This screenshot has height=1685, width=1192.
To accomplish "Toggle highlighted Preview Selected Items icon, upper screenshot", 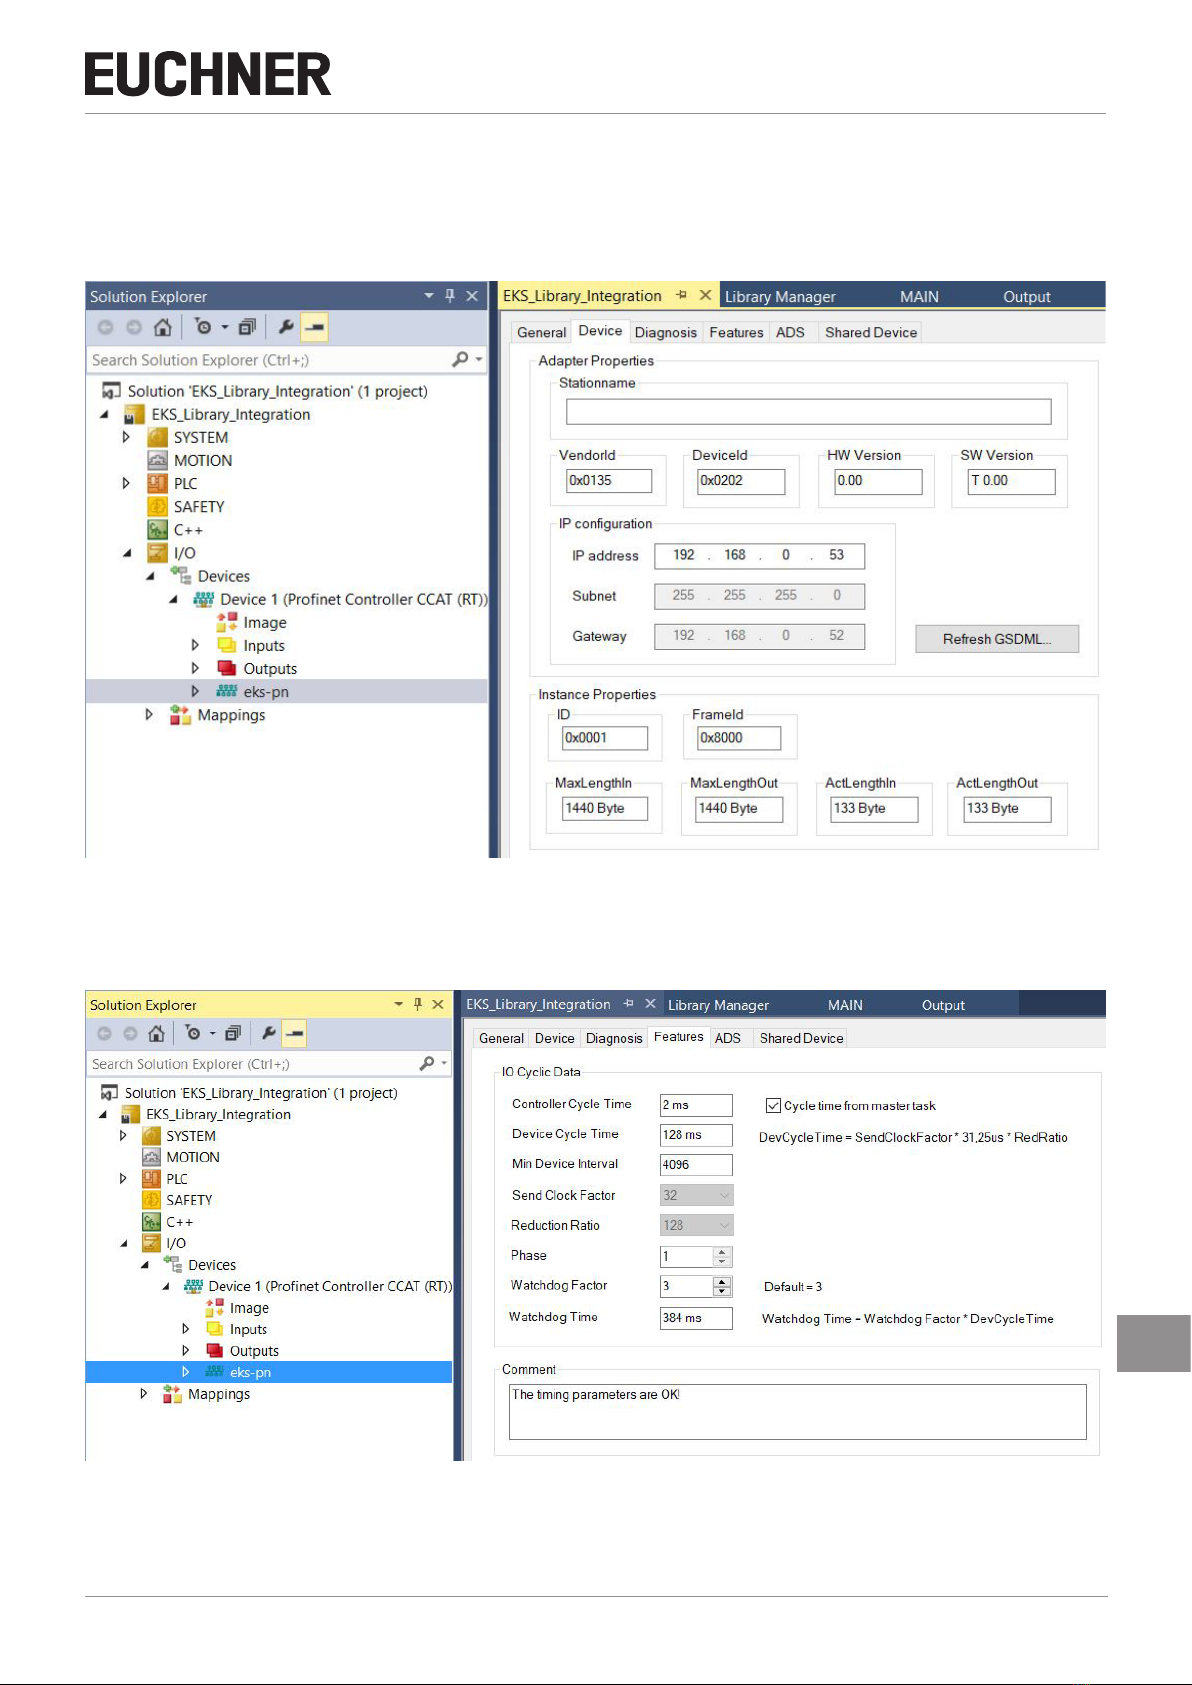I will click(x=314, y=327).
